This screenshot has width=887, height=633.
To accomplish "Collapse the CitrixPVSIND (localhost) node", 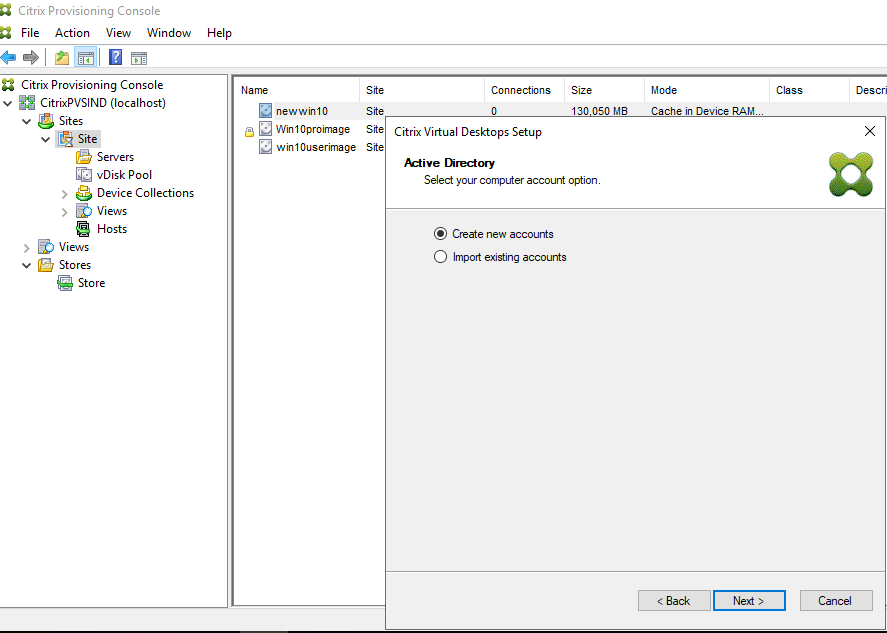I will coord(8,104).
